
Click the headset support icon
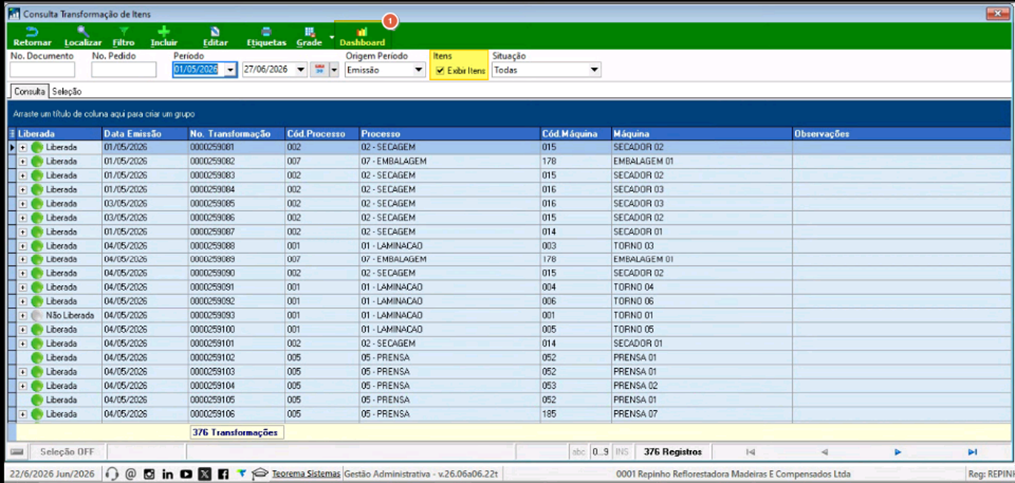[x=111, y=474]
